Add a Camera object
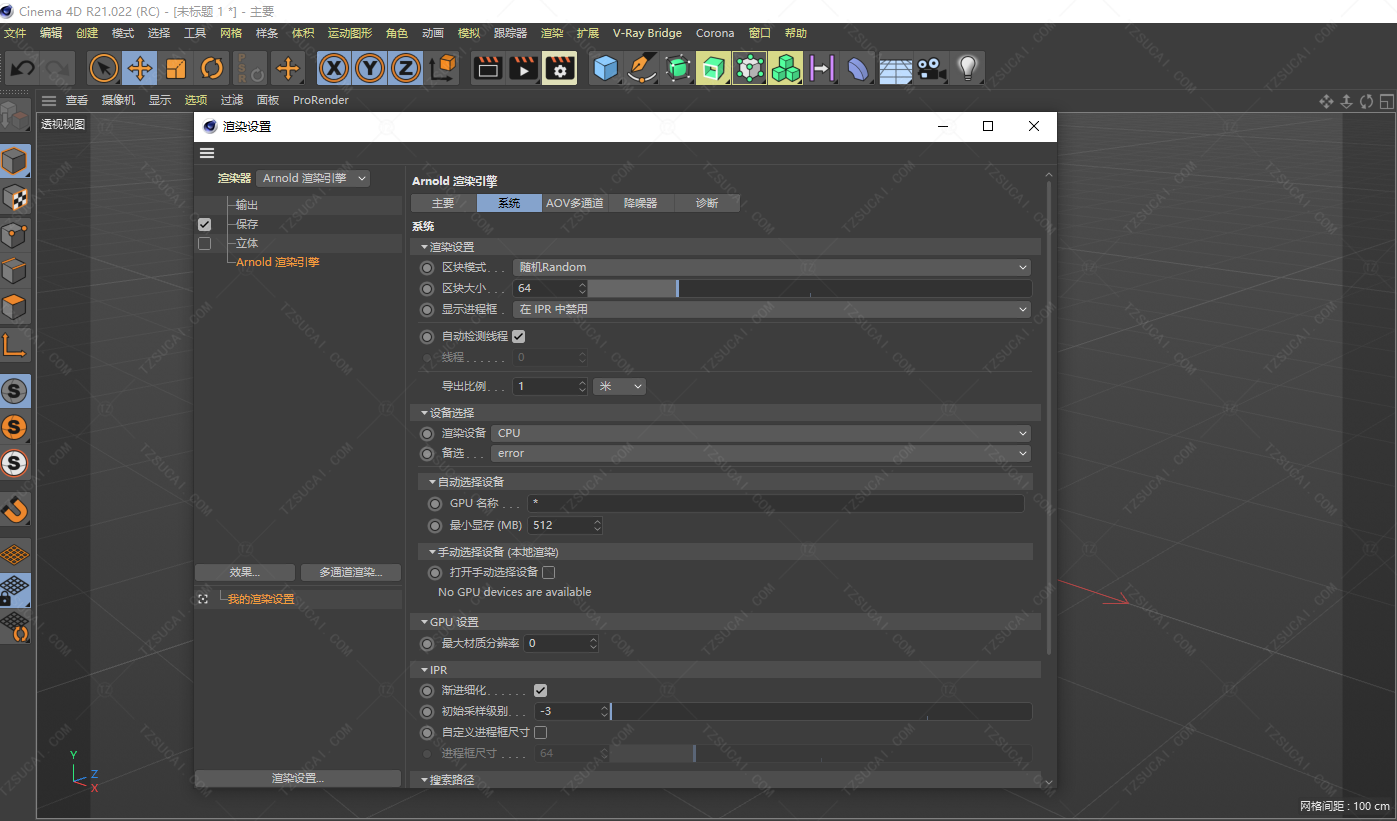Screen dimensions: 1397x821 tap(931, 69)
